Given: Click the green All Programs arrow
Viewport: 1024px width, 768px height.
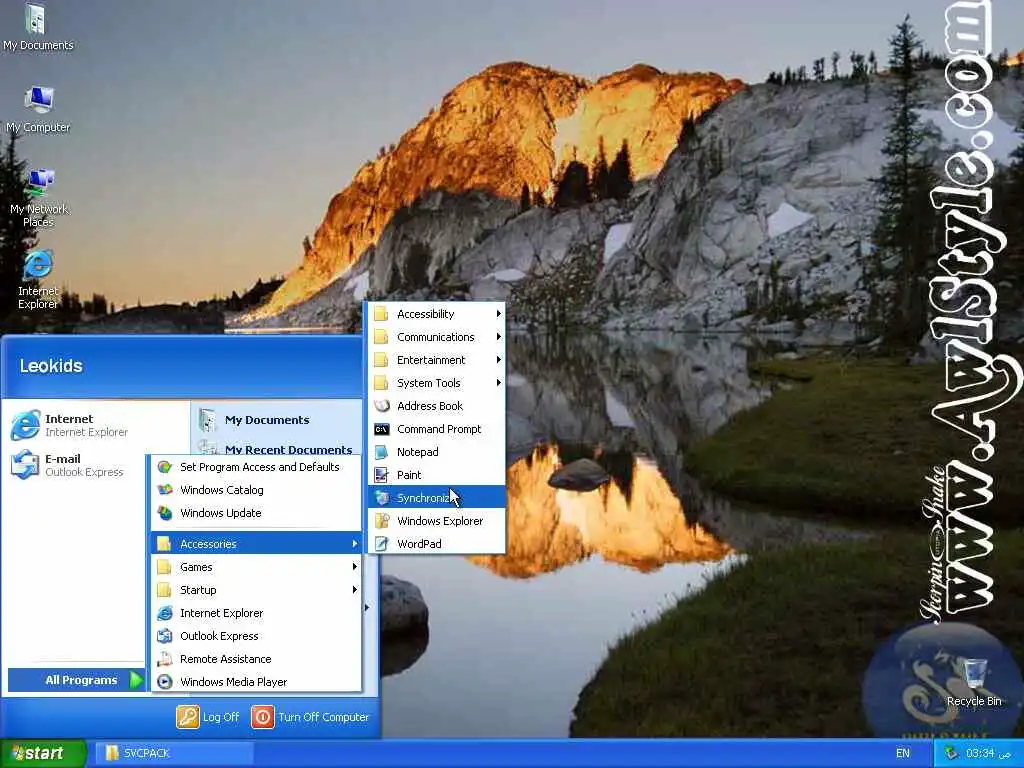Looking at the screenshot, I should 136,680.
